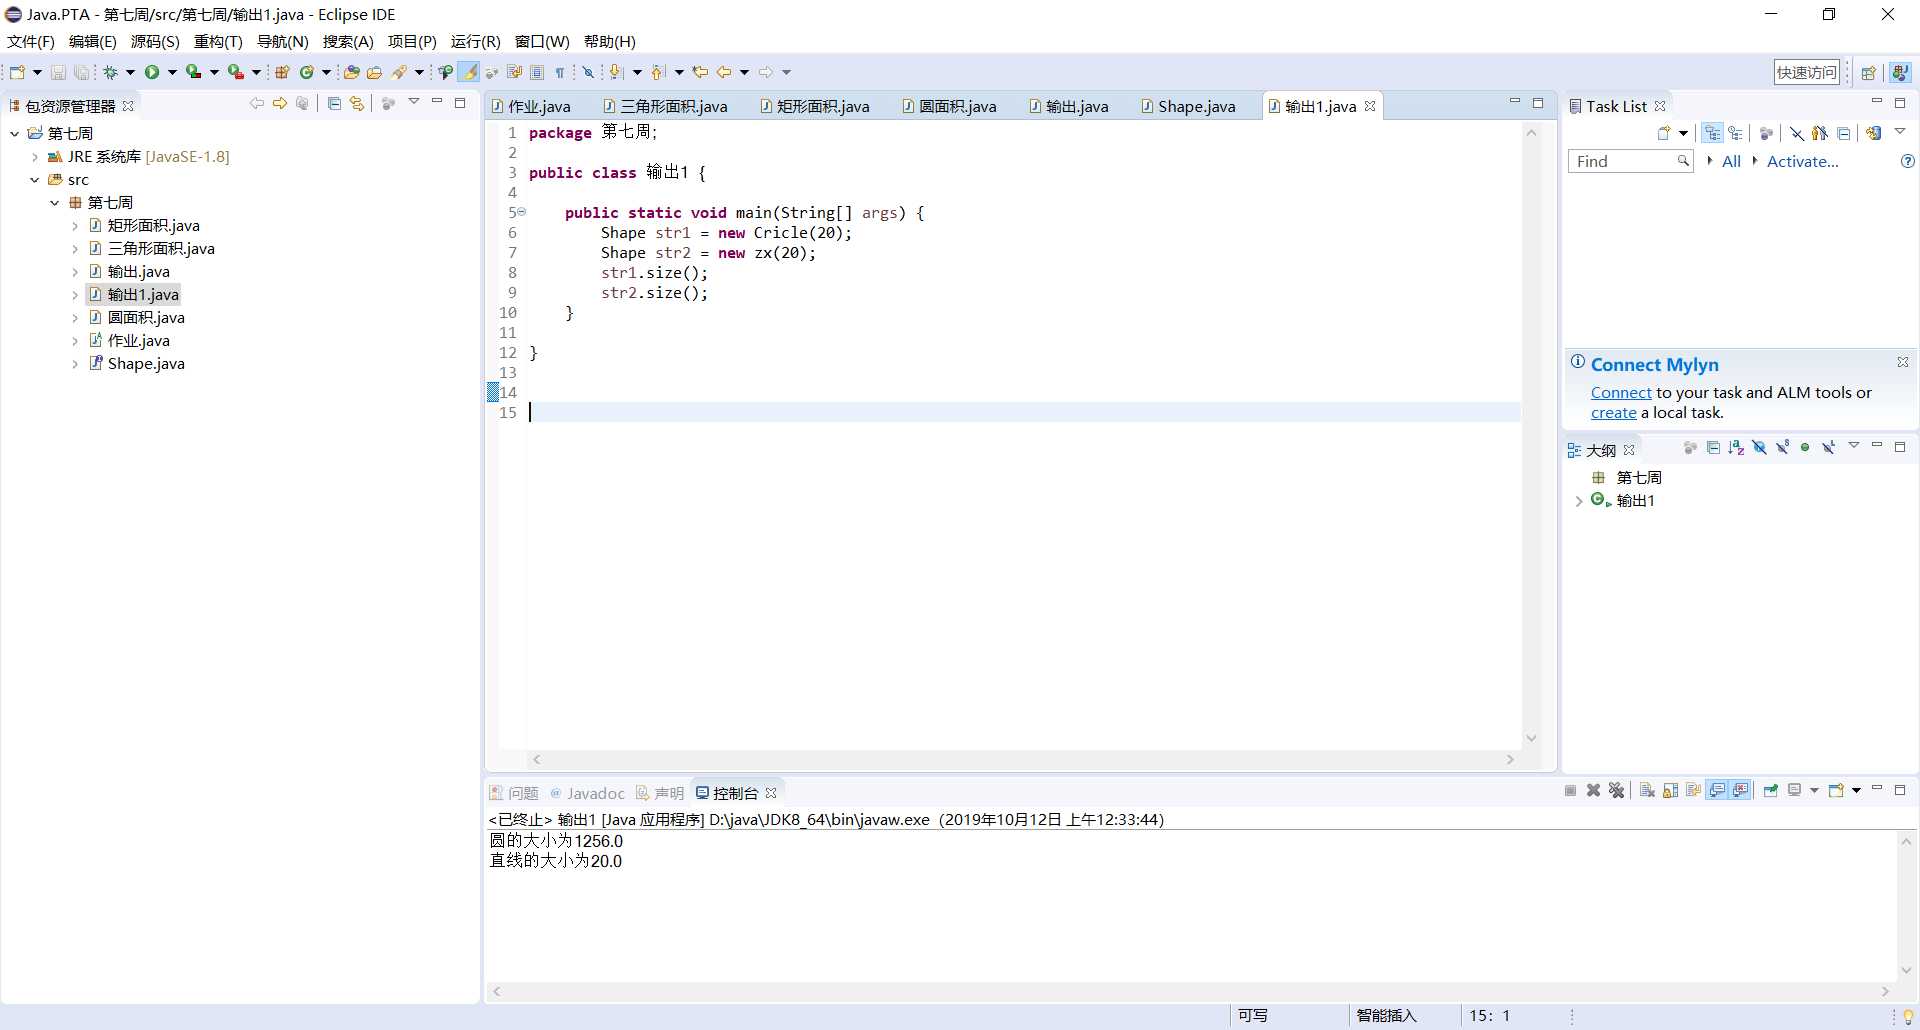
Task: Expand Shape.java tree node
Action: point(75,364)
